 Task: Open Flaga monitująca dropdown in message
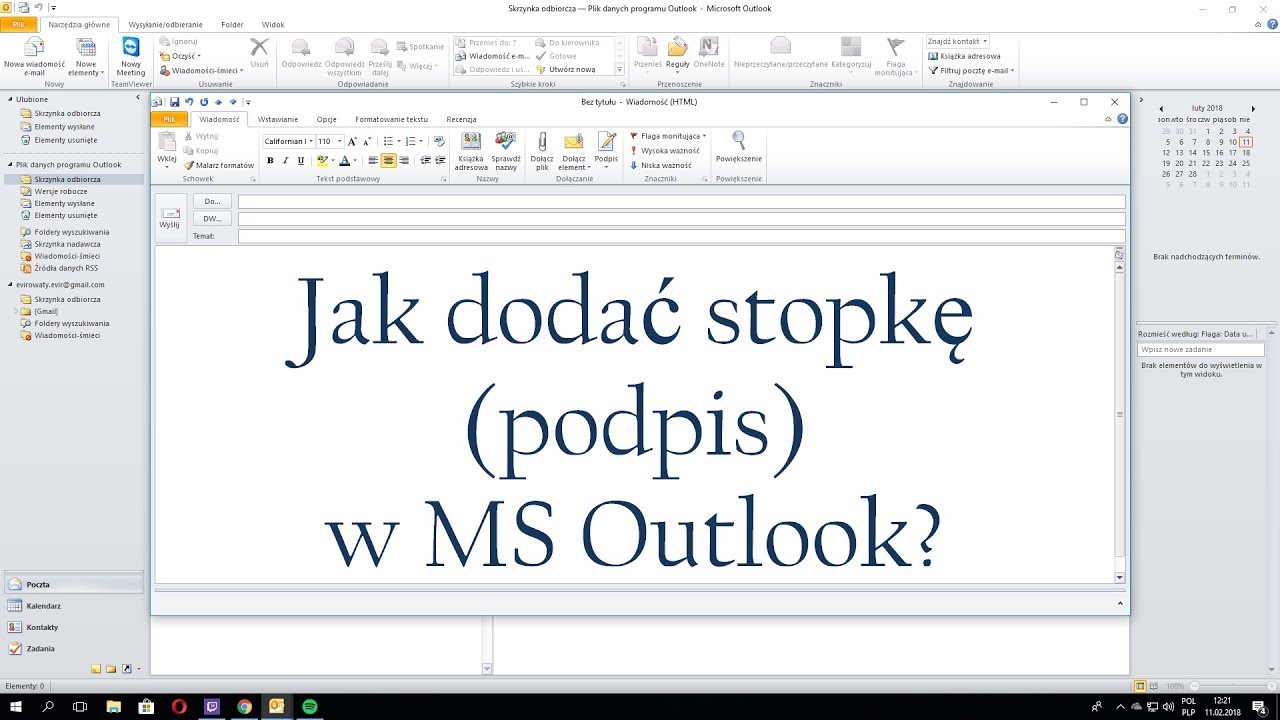(668, 135)
